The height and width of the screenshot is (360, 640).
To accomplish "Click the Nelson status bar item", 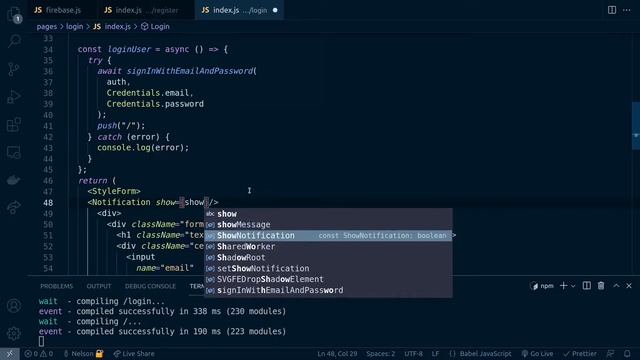I will [83, 353].
